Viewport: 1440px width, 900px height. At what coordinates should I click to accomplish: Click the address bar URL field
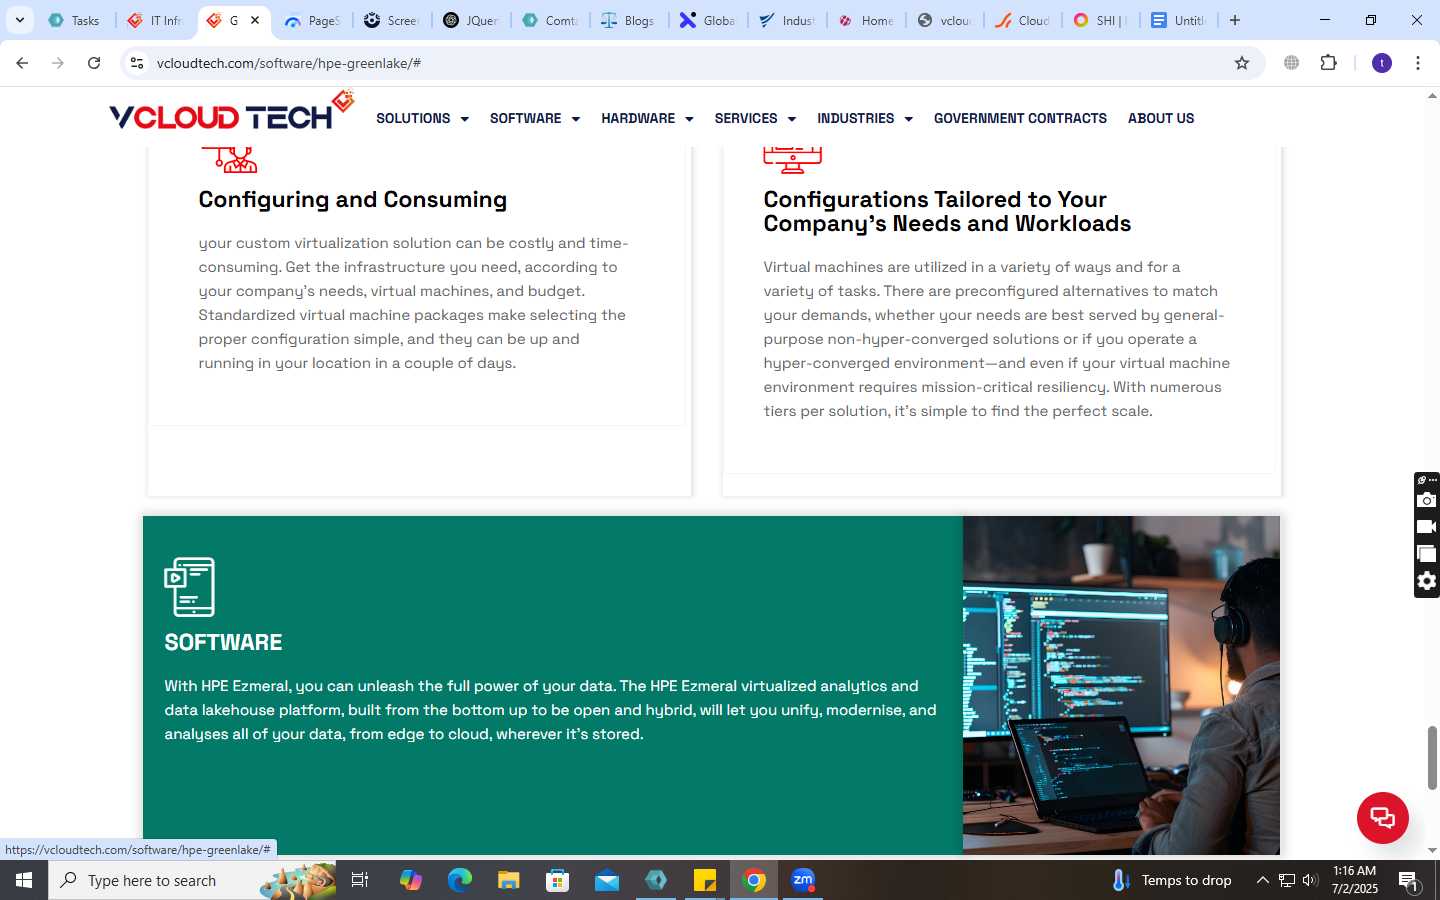(690, 63)
